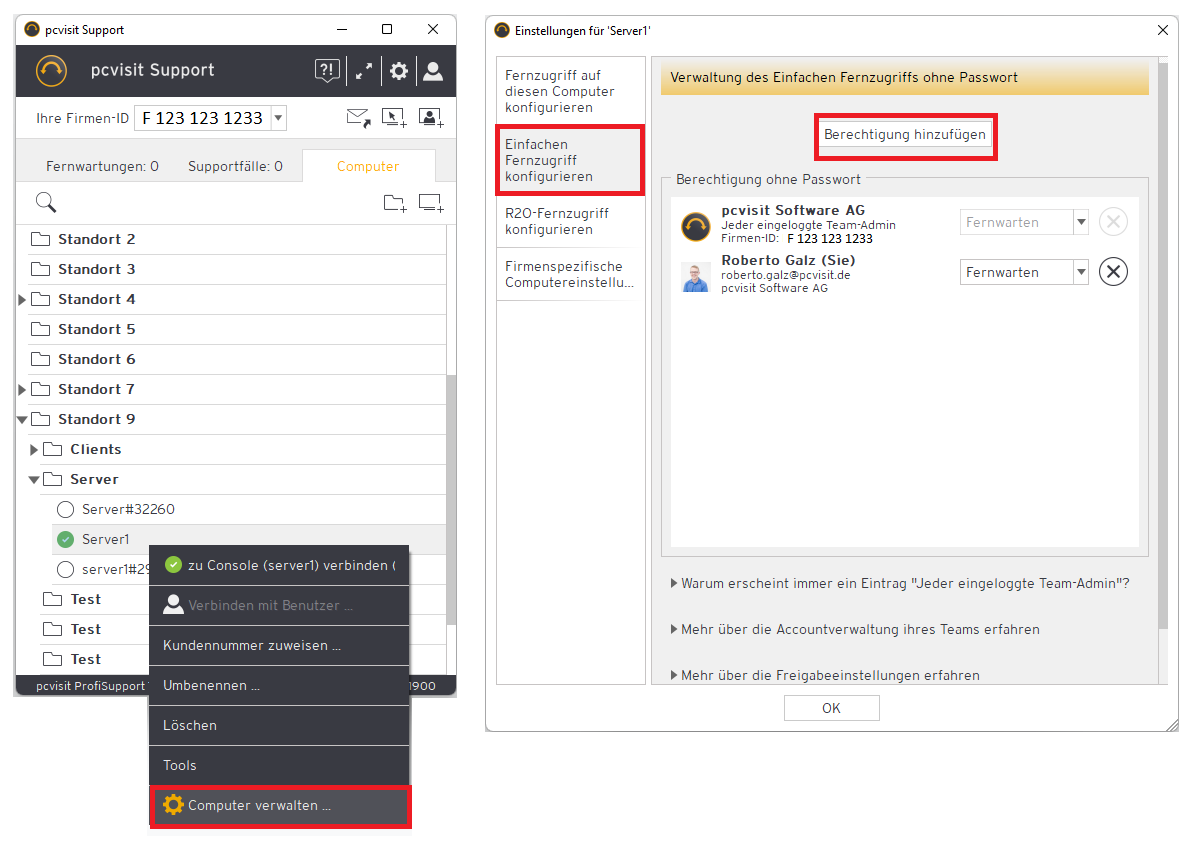
Task: Click the user profile icon in header
Action: tap(433, 71)
